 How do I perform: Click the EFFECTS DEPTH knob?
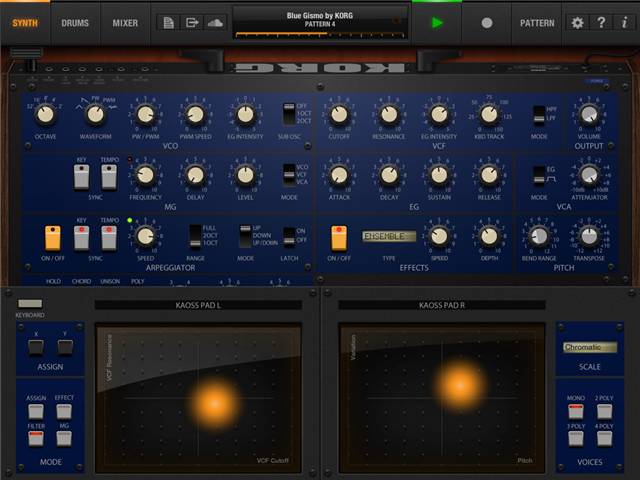click(489, 236)
